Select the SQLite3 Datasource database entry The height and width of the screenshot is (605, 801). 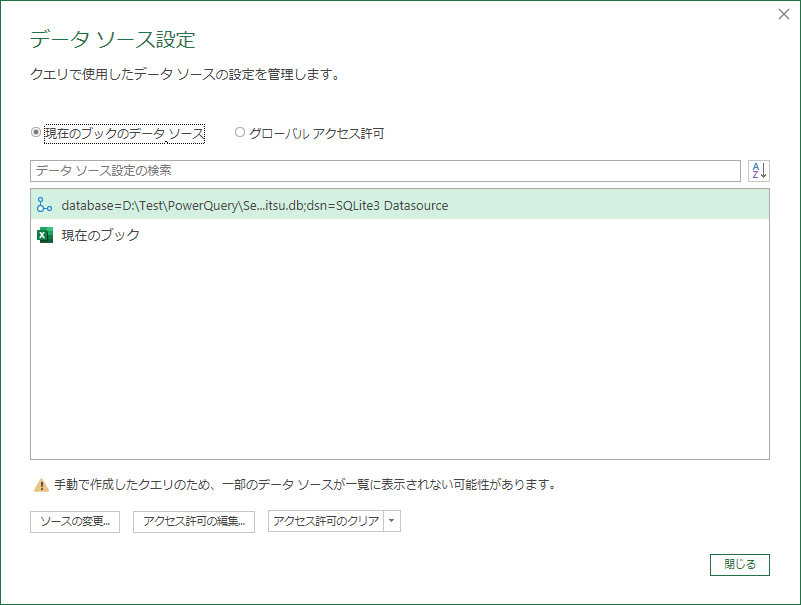coord(400,205)
